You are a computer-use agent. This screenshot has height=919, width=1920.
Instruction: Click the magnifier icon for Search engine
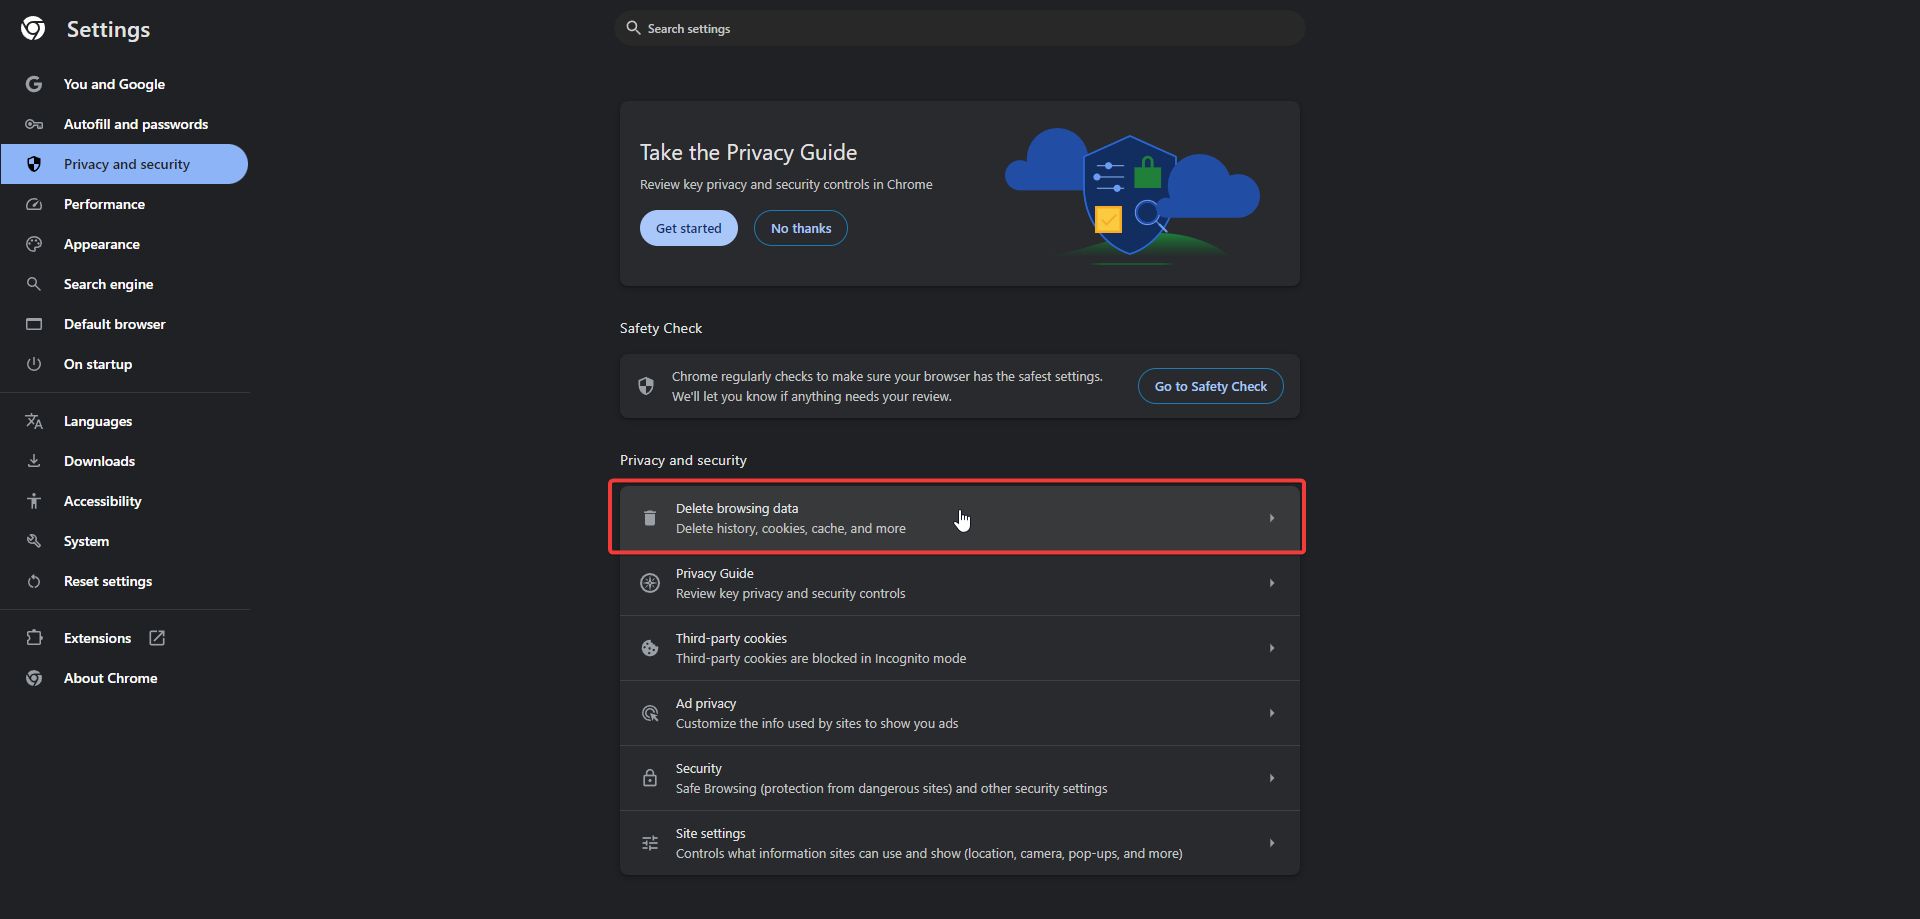tap(34, 284)
